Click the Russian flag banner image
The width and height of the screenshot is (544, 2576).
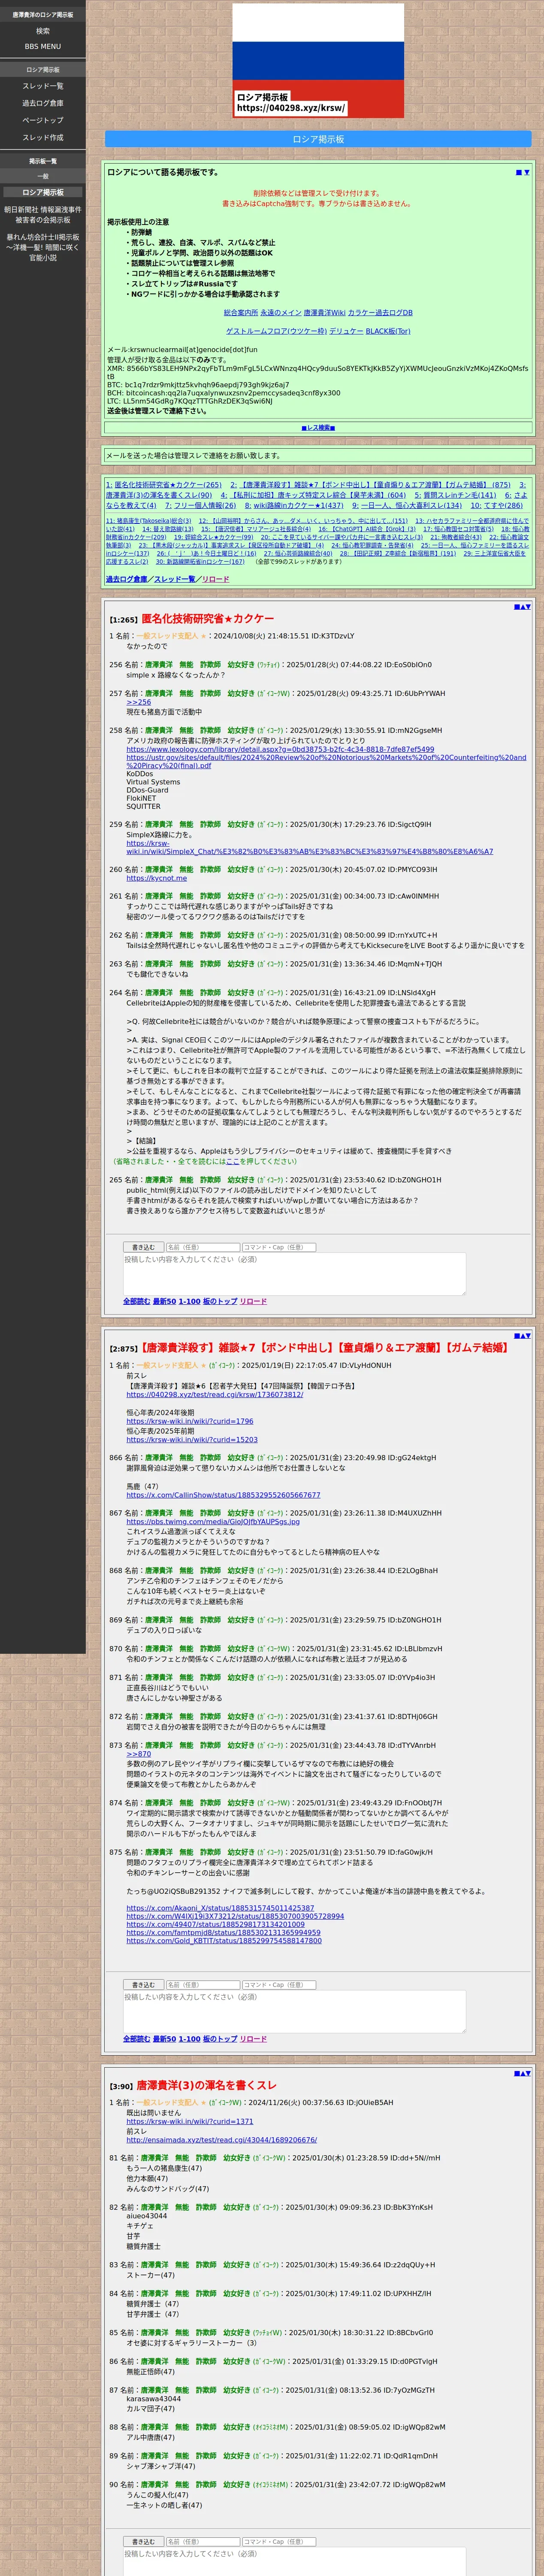[318, 60]
